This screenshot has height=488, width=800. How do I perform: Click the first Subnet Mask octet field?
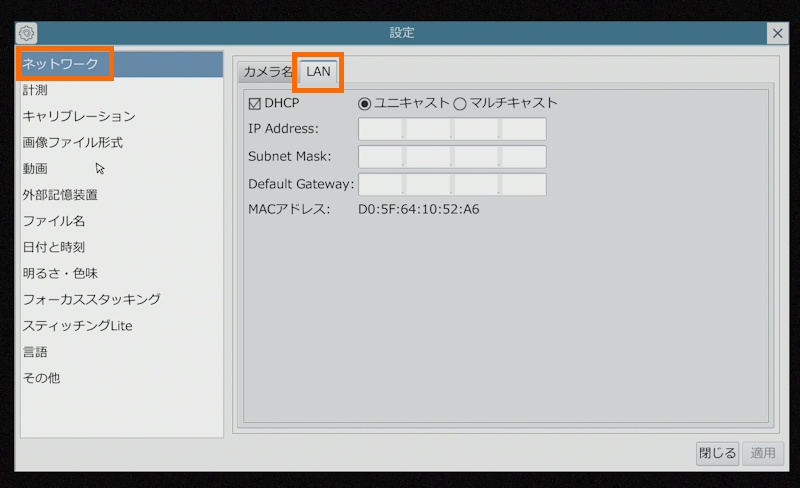pos(382,157)
